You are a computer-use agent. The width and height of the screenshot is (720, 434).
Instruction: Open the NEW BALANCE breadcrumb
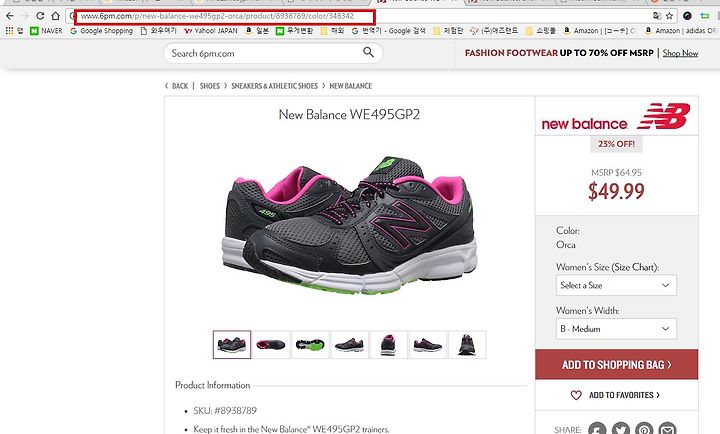coord(350,86)
